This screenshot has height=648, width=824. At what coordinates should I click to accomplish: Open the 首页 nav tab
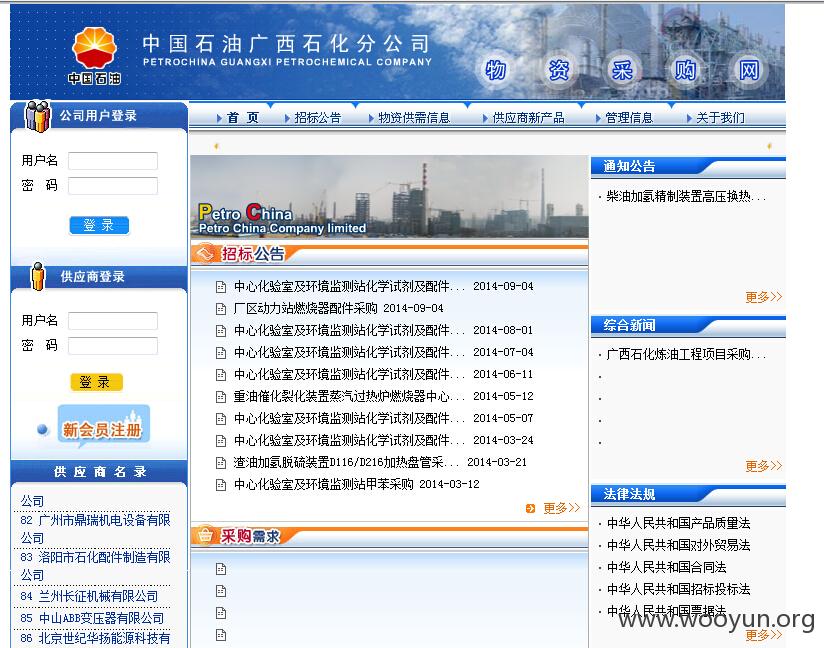tap(243, 118)
